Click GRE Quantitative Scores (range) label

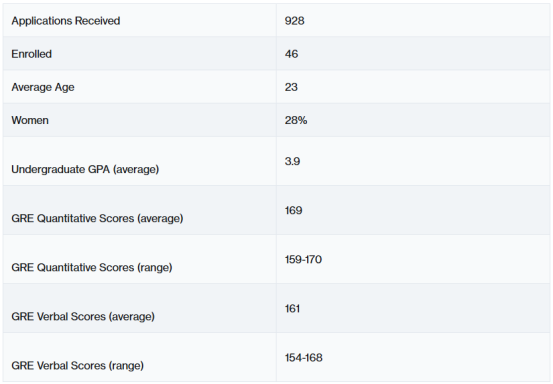[92, 267]
